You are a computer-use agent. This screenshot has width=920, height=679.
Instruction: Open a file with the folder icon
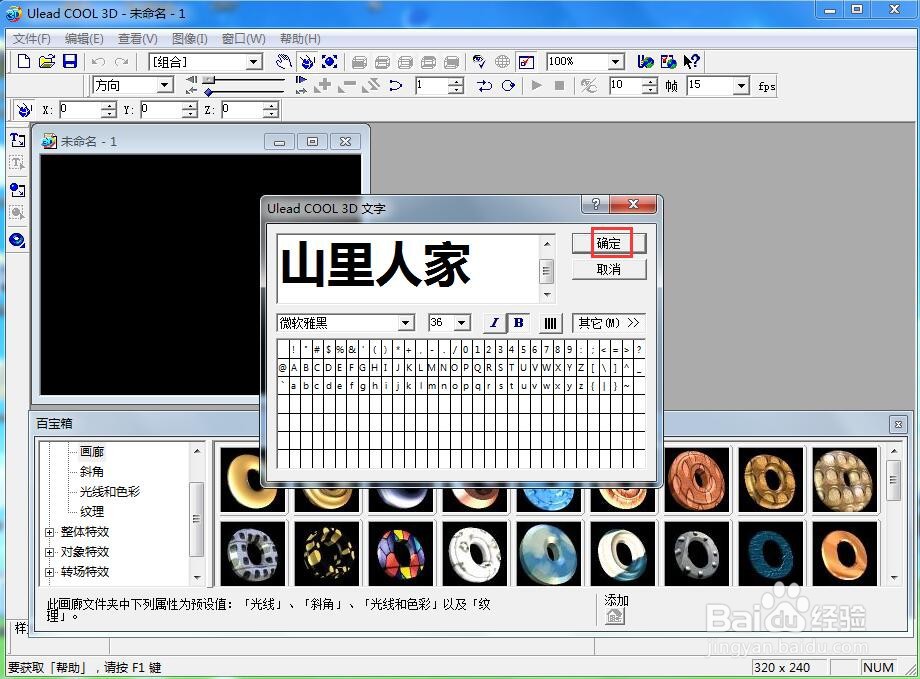tap(47, 61)
